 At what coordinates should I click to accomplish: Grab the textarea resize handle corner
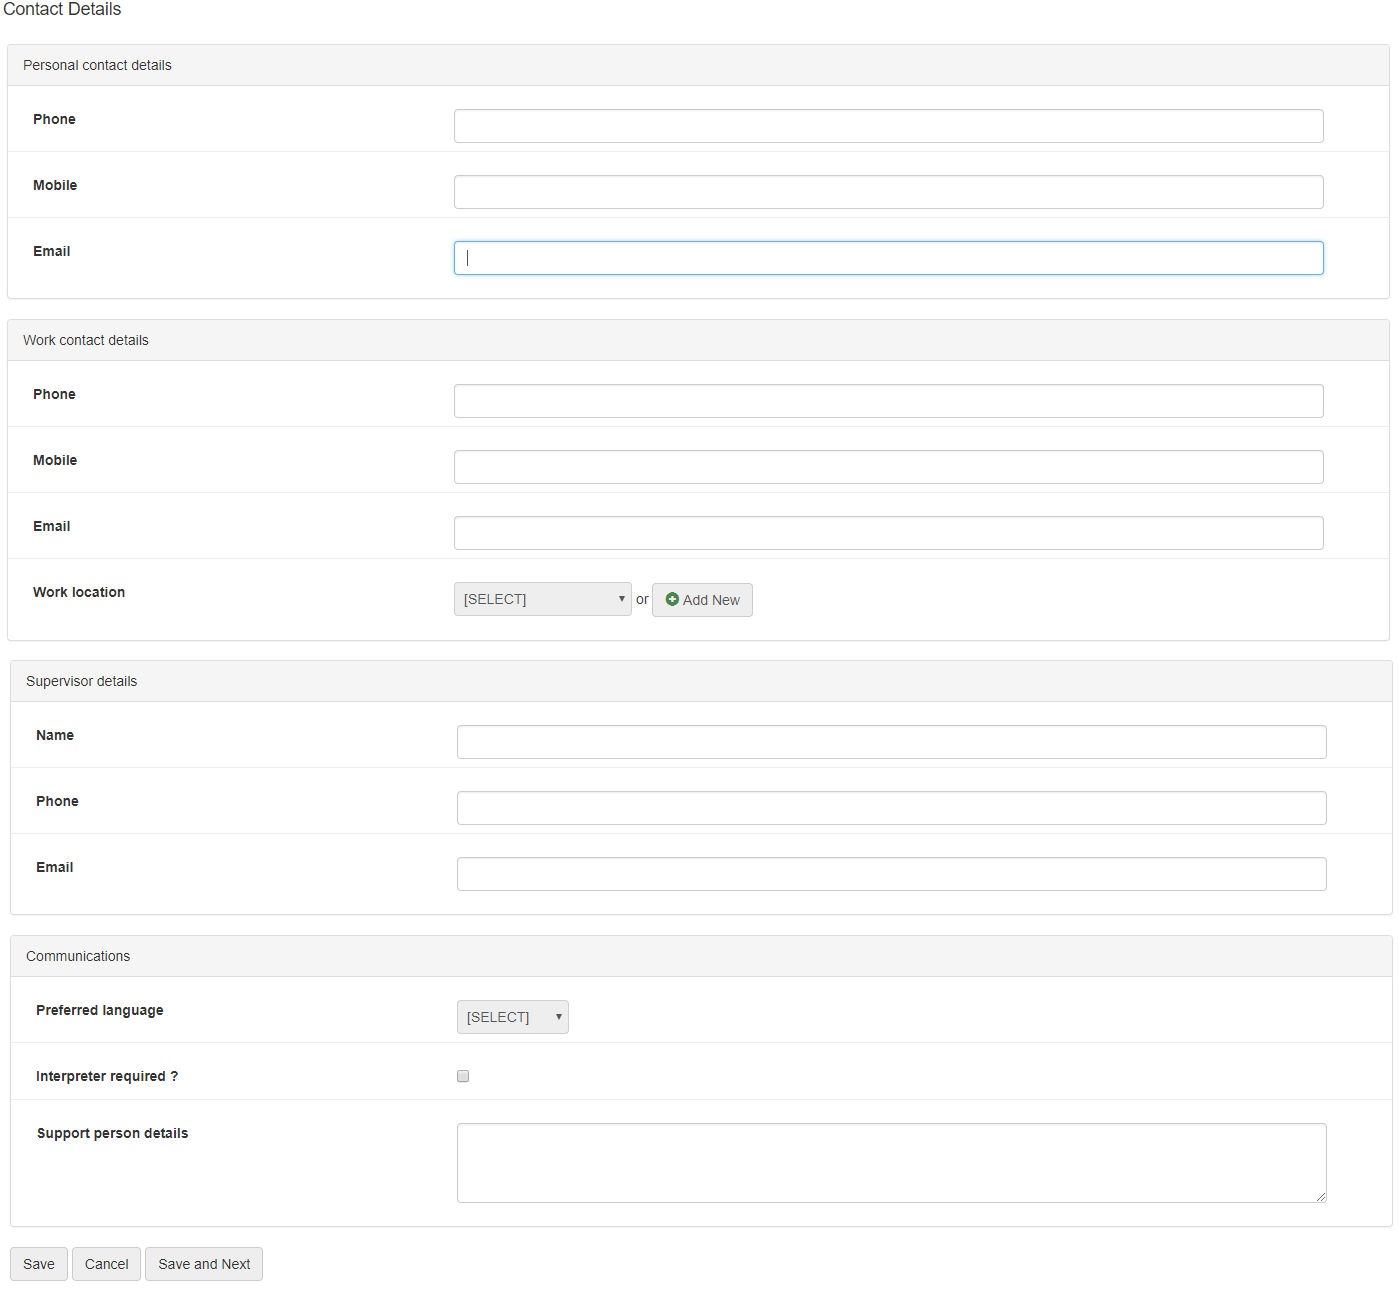pyautogui.click(x=1321, y=1197)
